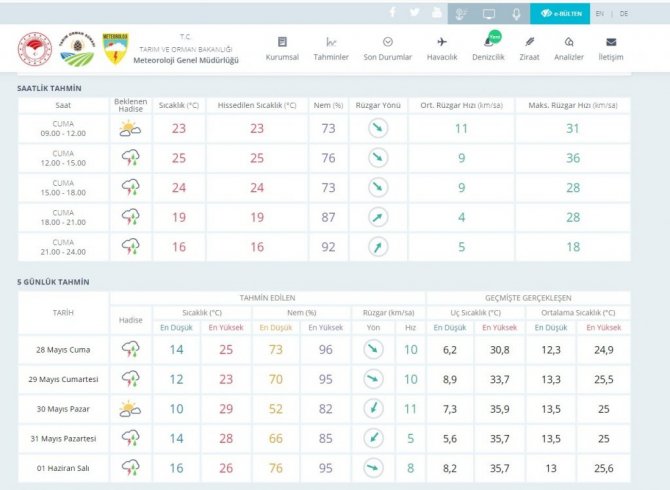Click the 28 Mayıs Cuma forecast row
Screen dimensions: 670x490
tap(62, 349)
